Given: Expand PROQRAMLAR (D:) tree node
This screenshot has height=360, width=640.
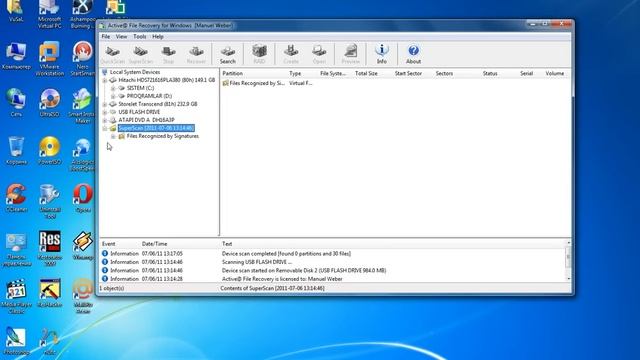Looking at the screenshot, I should click(x=113, y=96).
